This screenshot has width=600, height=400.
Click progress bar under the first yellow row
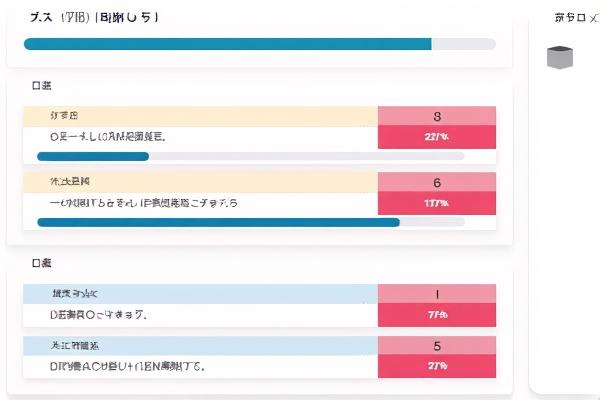(250, 156)
